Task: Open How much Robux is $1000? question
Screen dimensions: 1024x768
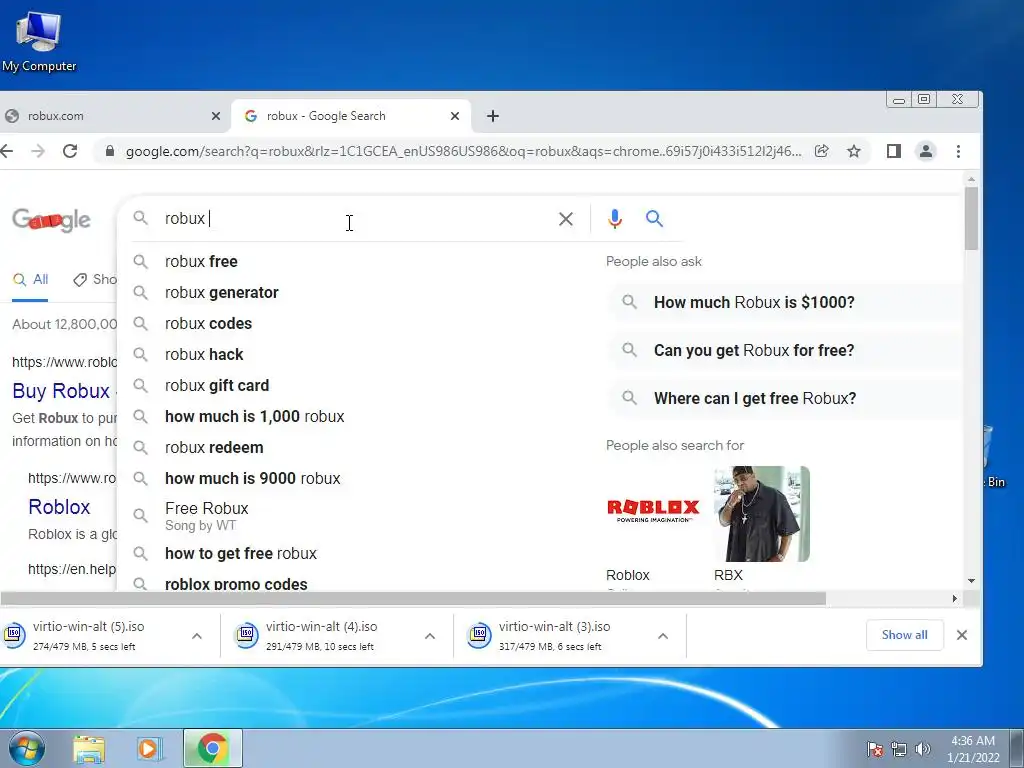Action: [x=784, y=302]
